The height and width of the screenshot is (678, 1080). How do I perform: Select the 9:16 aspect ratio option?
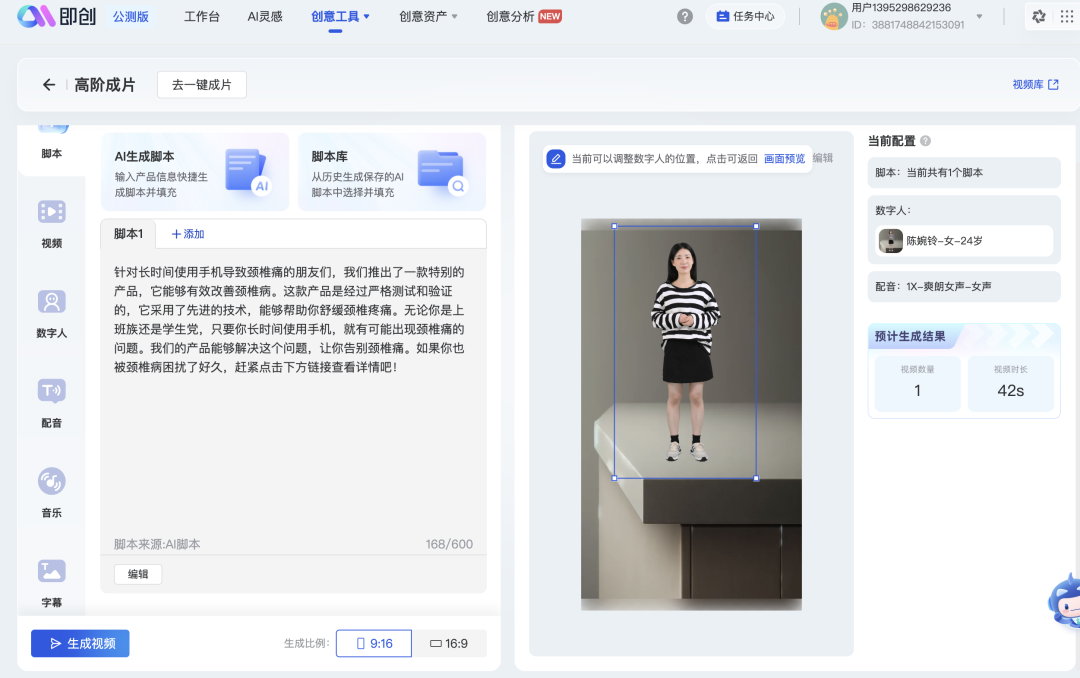coord(373,643)
